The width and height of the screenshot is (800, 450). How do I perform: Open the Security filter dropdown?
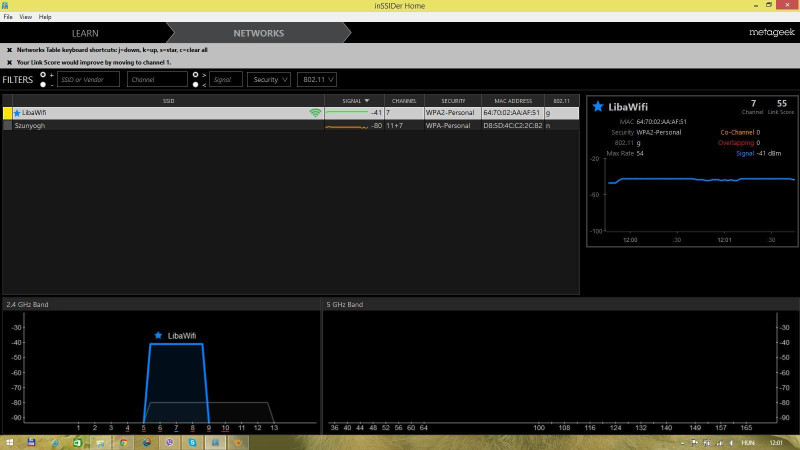[x=269, y=80]
